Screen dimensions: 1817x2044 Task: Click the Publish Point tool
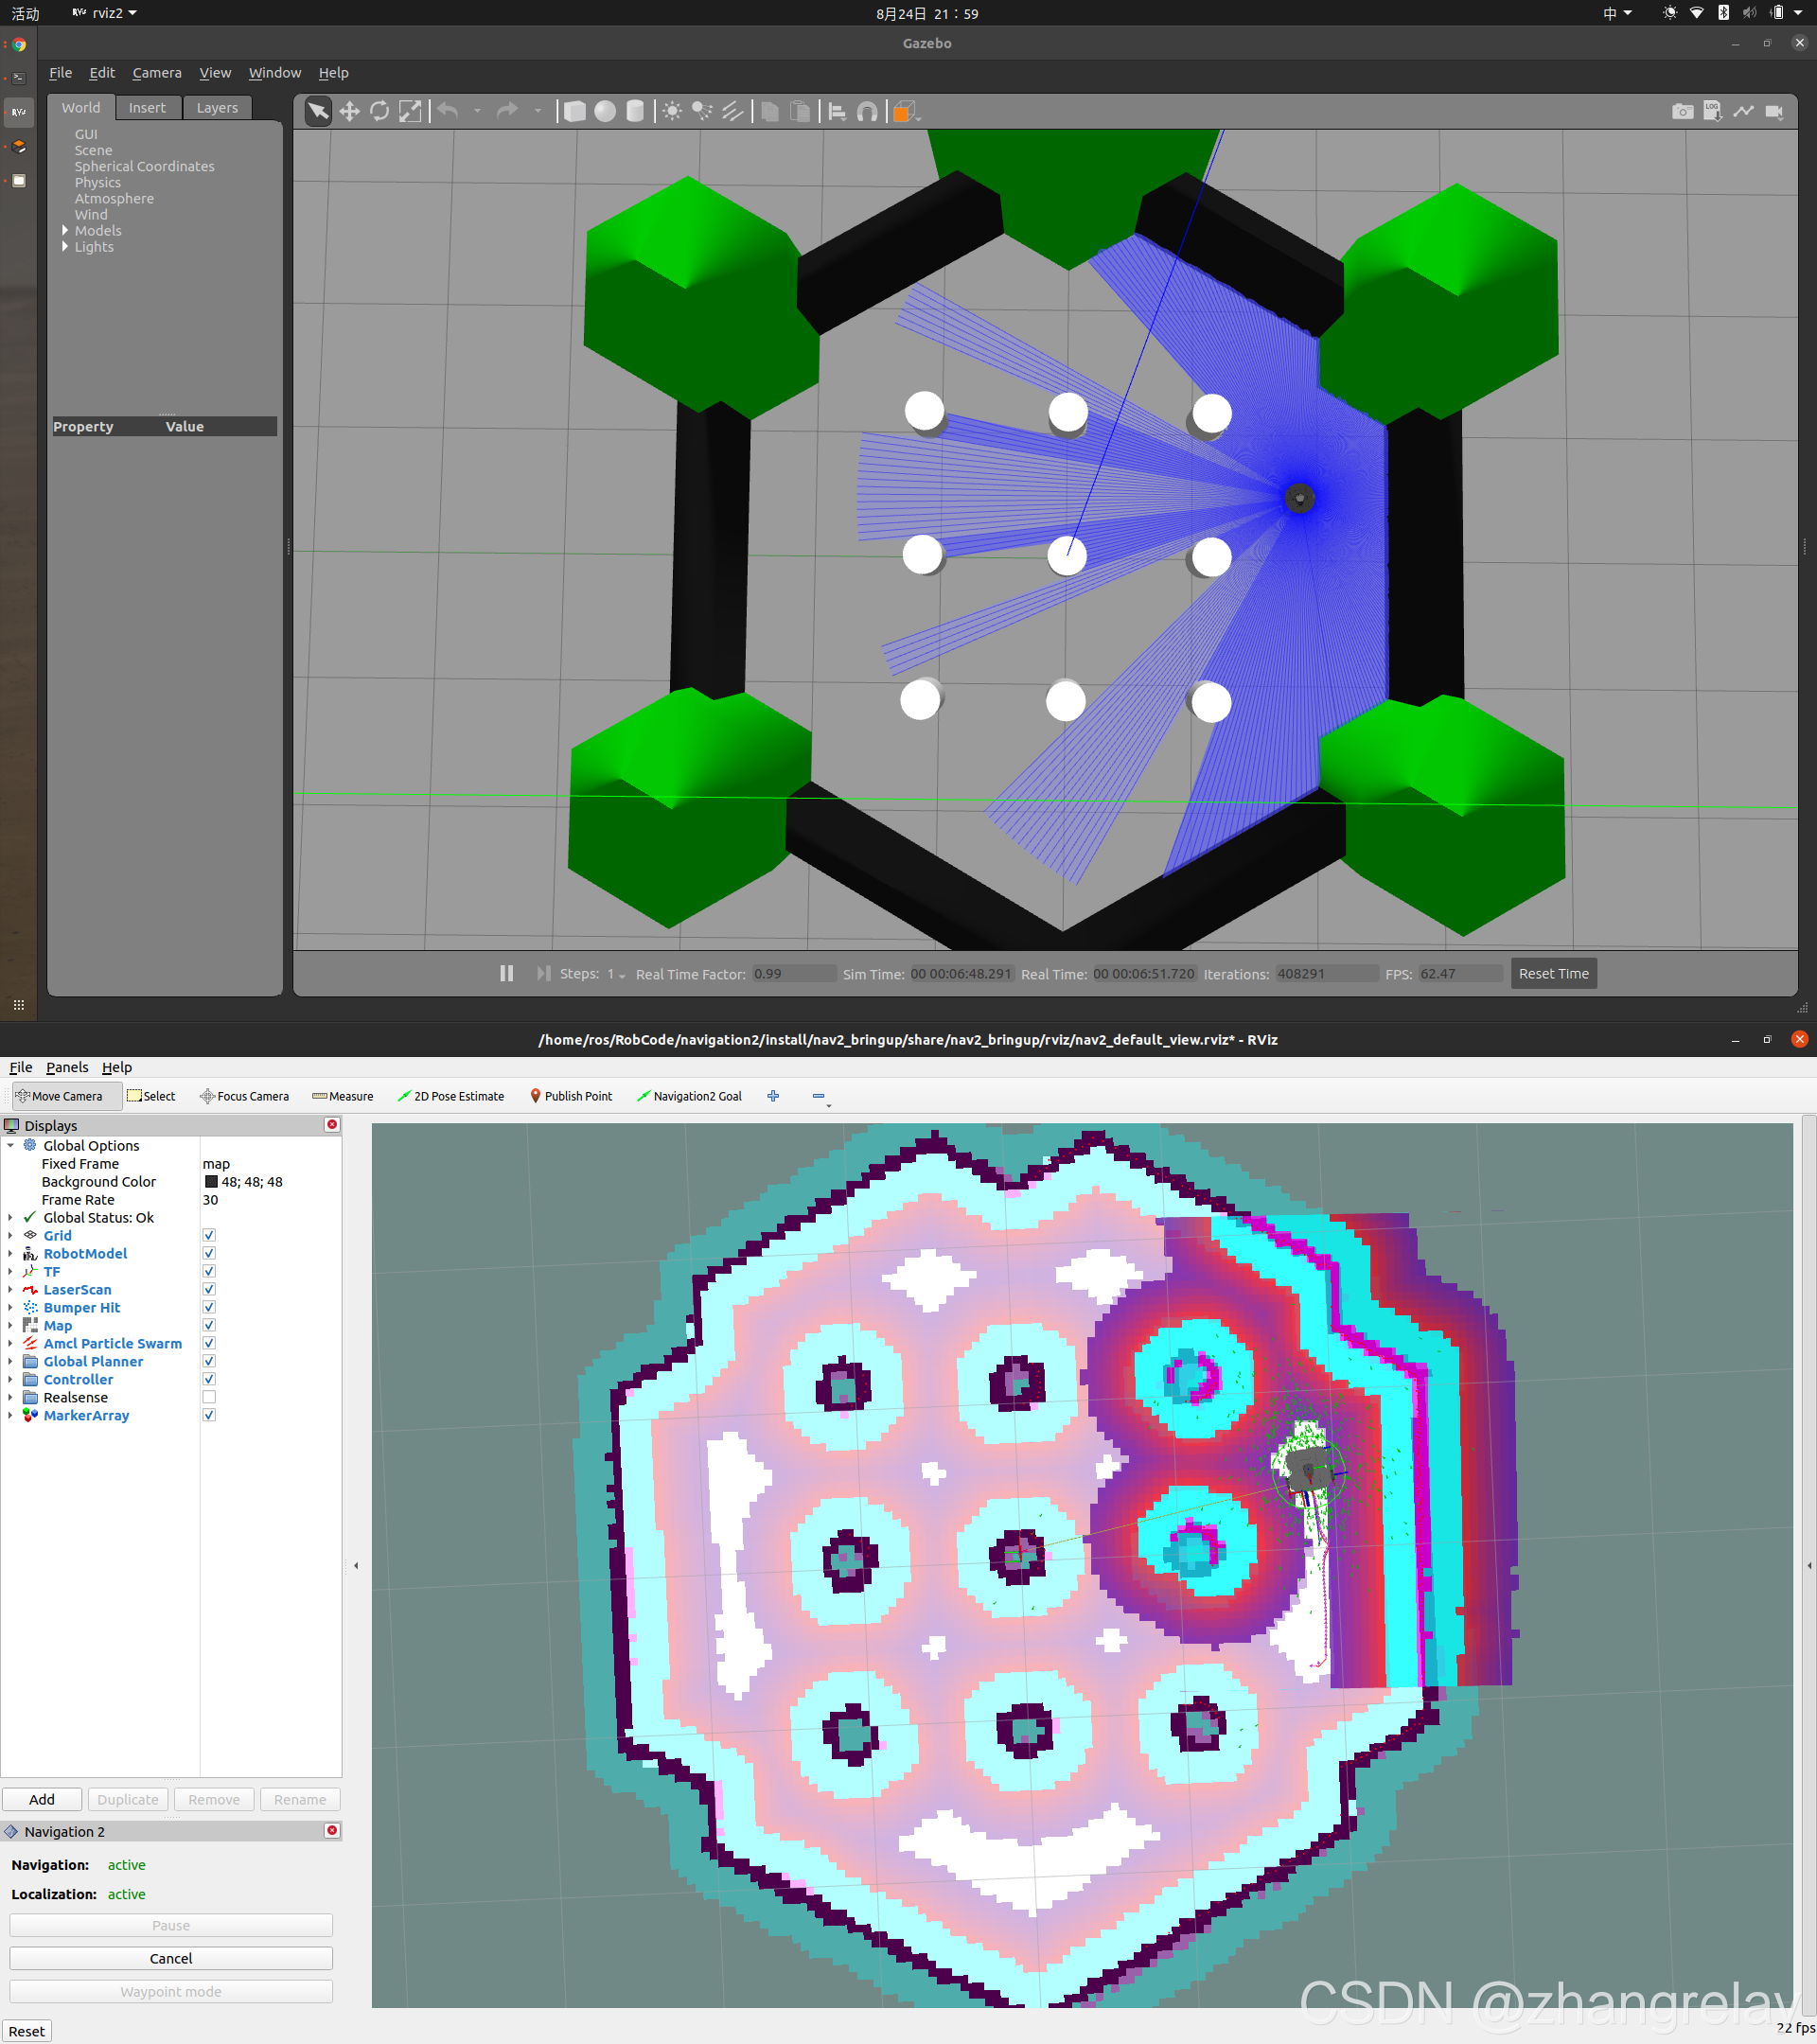[570, 1096]
